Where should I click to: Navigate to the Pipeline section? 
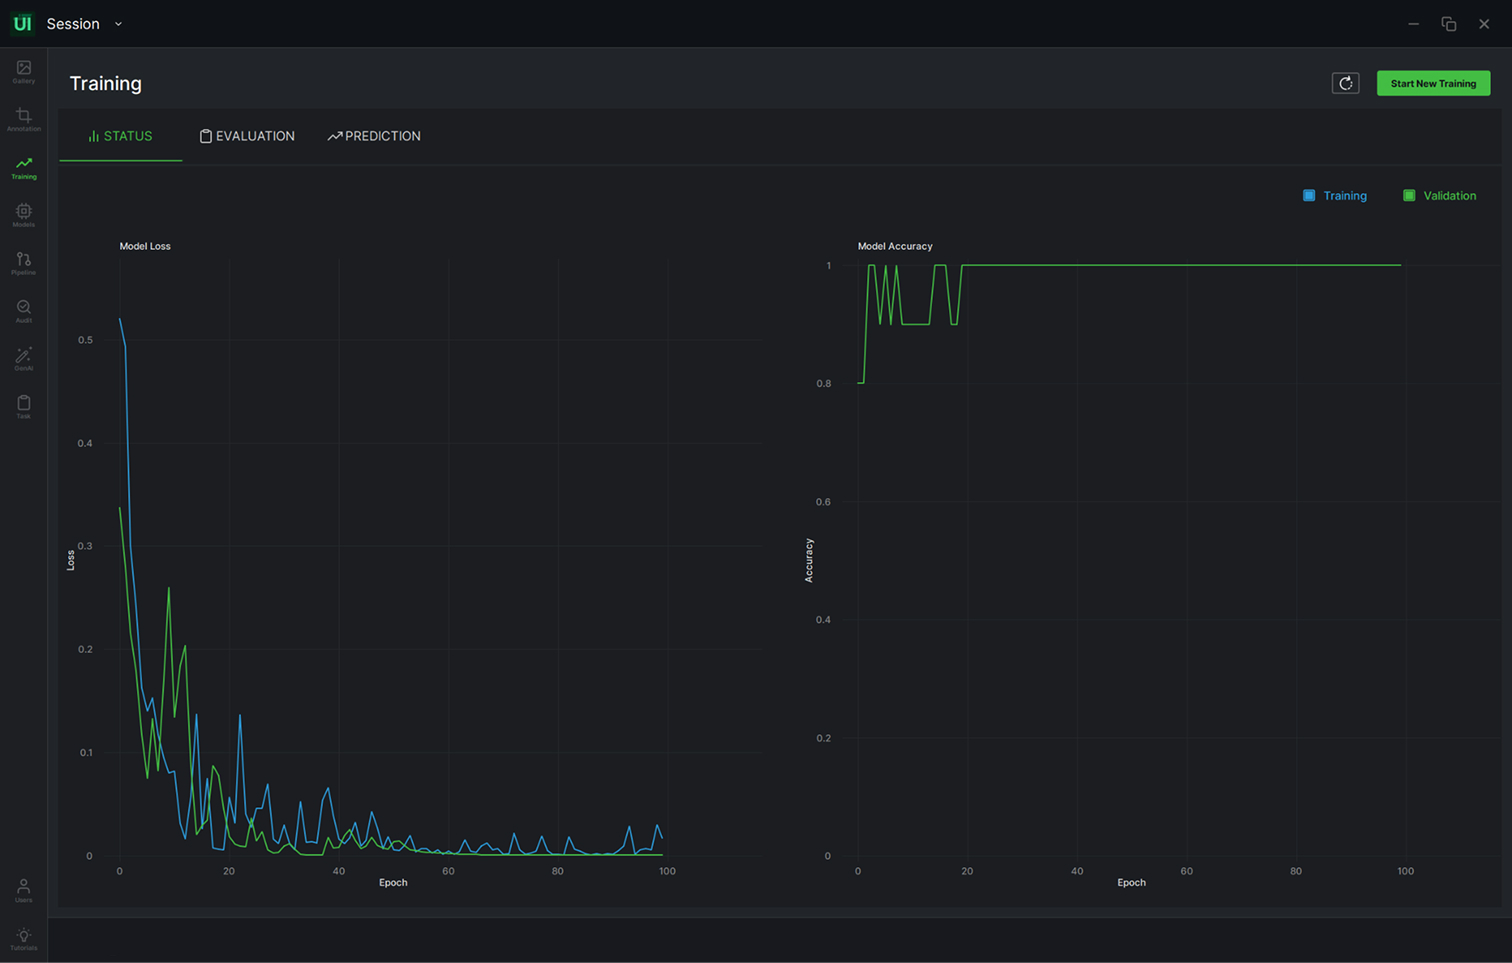[x=23, y=264]
